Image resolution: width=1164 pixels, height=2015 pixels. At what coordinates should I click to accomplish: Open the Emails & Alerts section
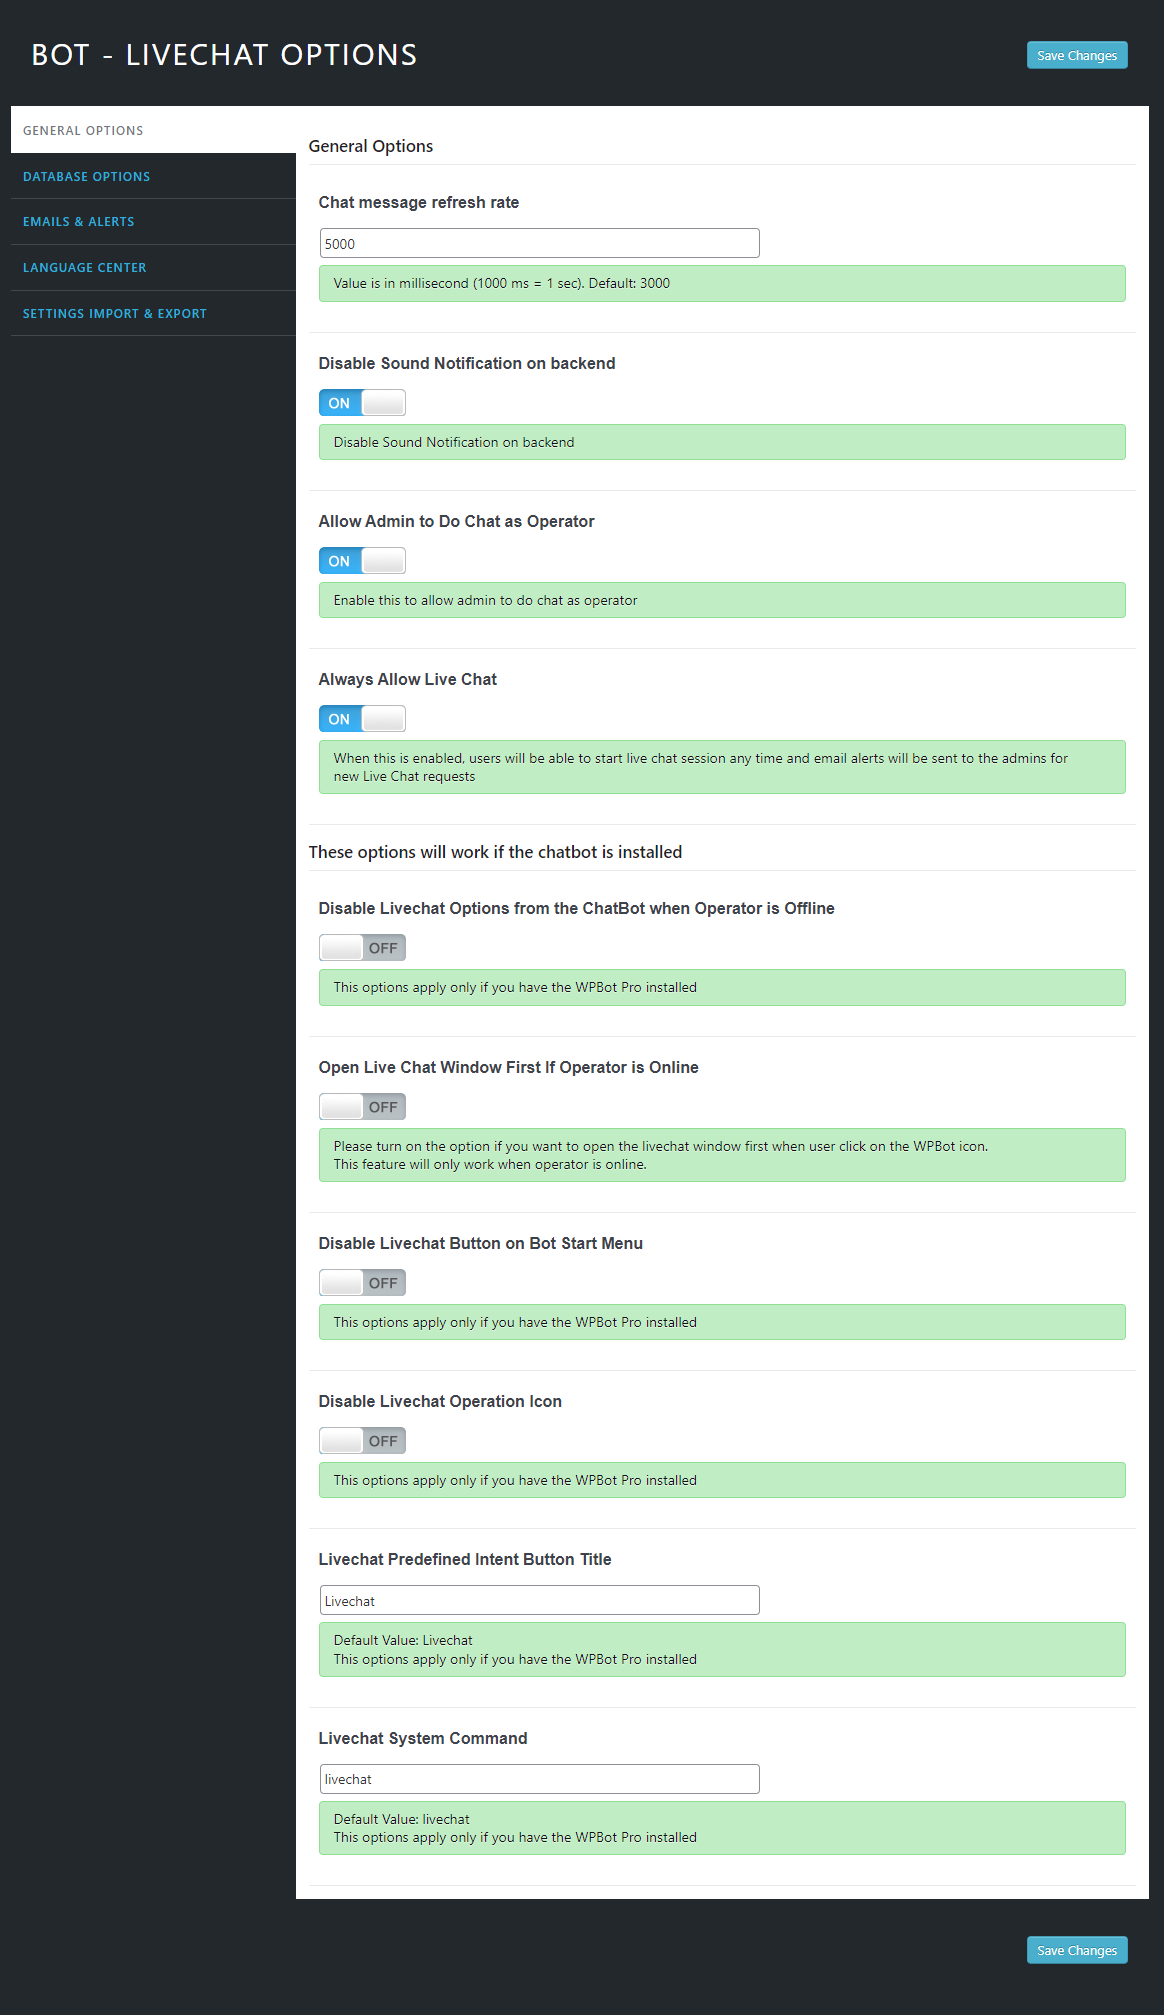point(153,222)
